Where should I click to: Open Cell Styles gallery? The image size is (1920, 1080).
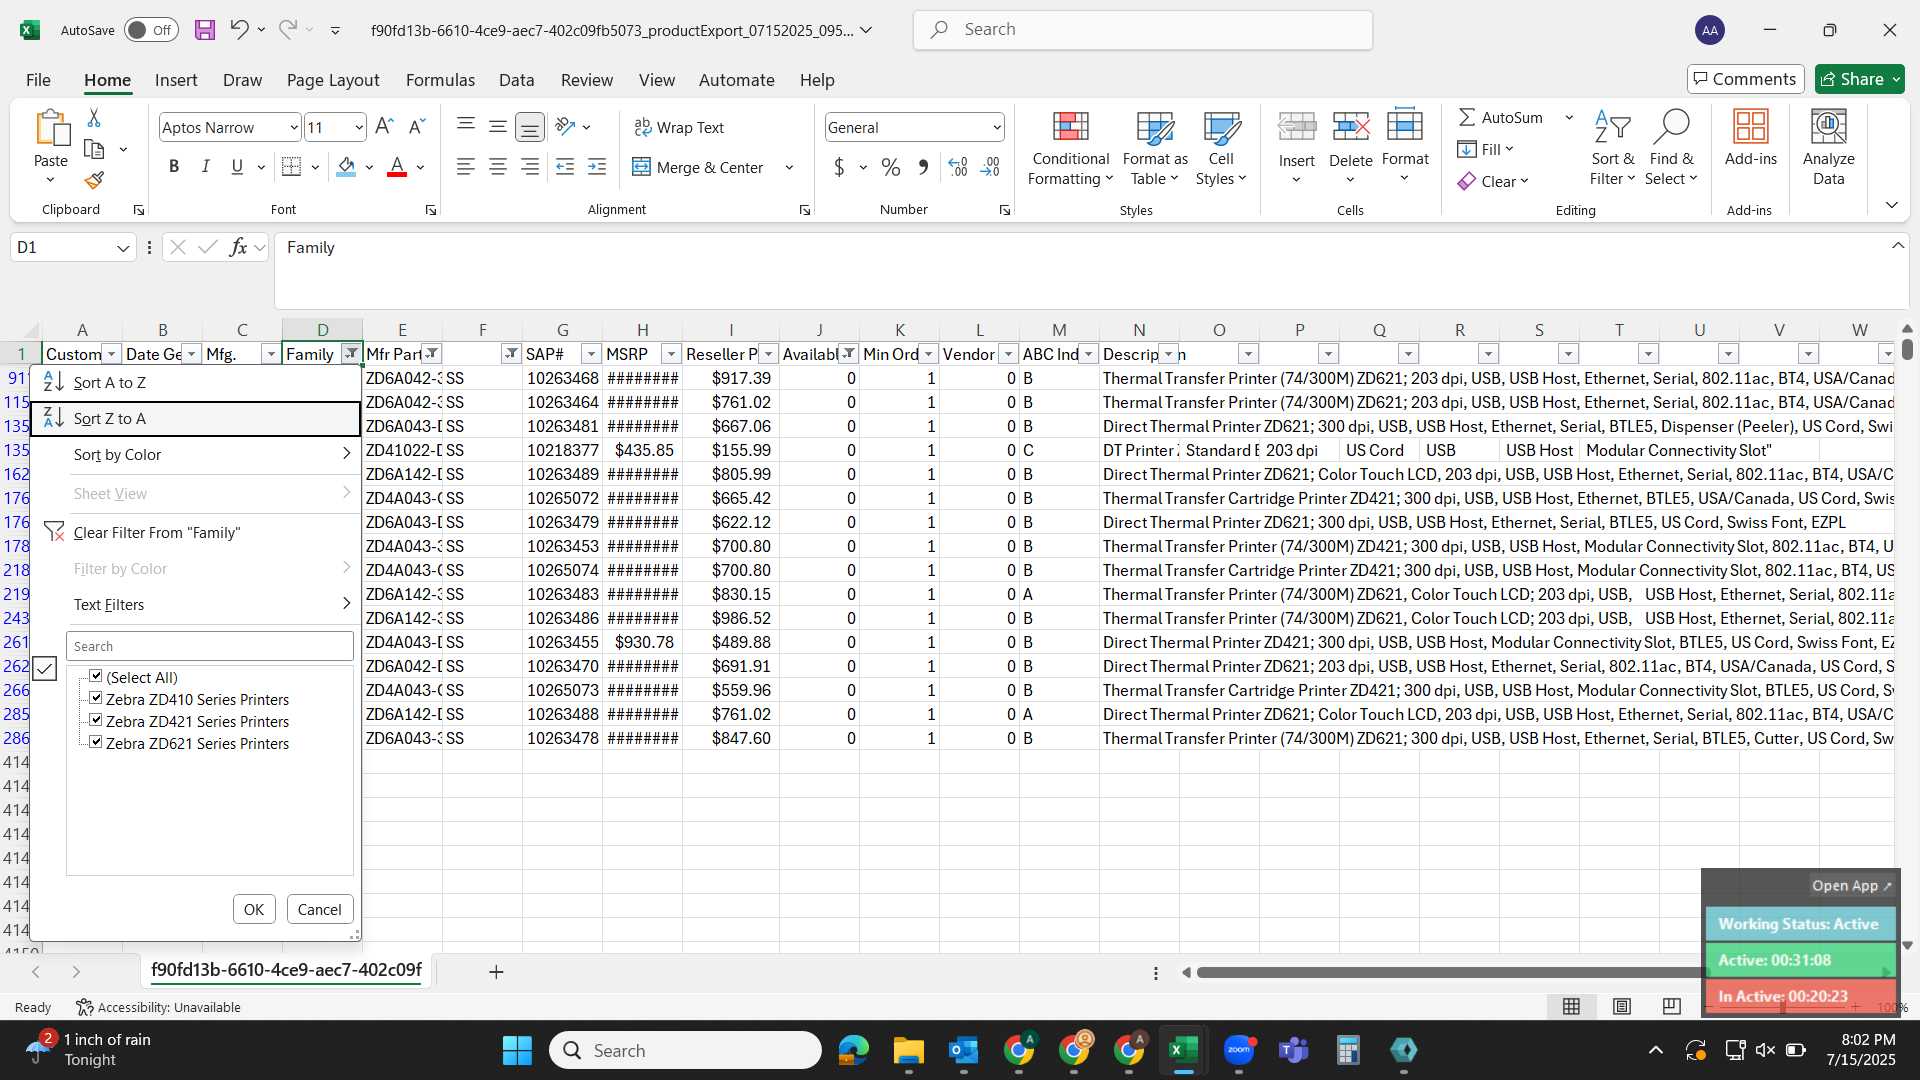click(x=1221, y=149)
